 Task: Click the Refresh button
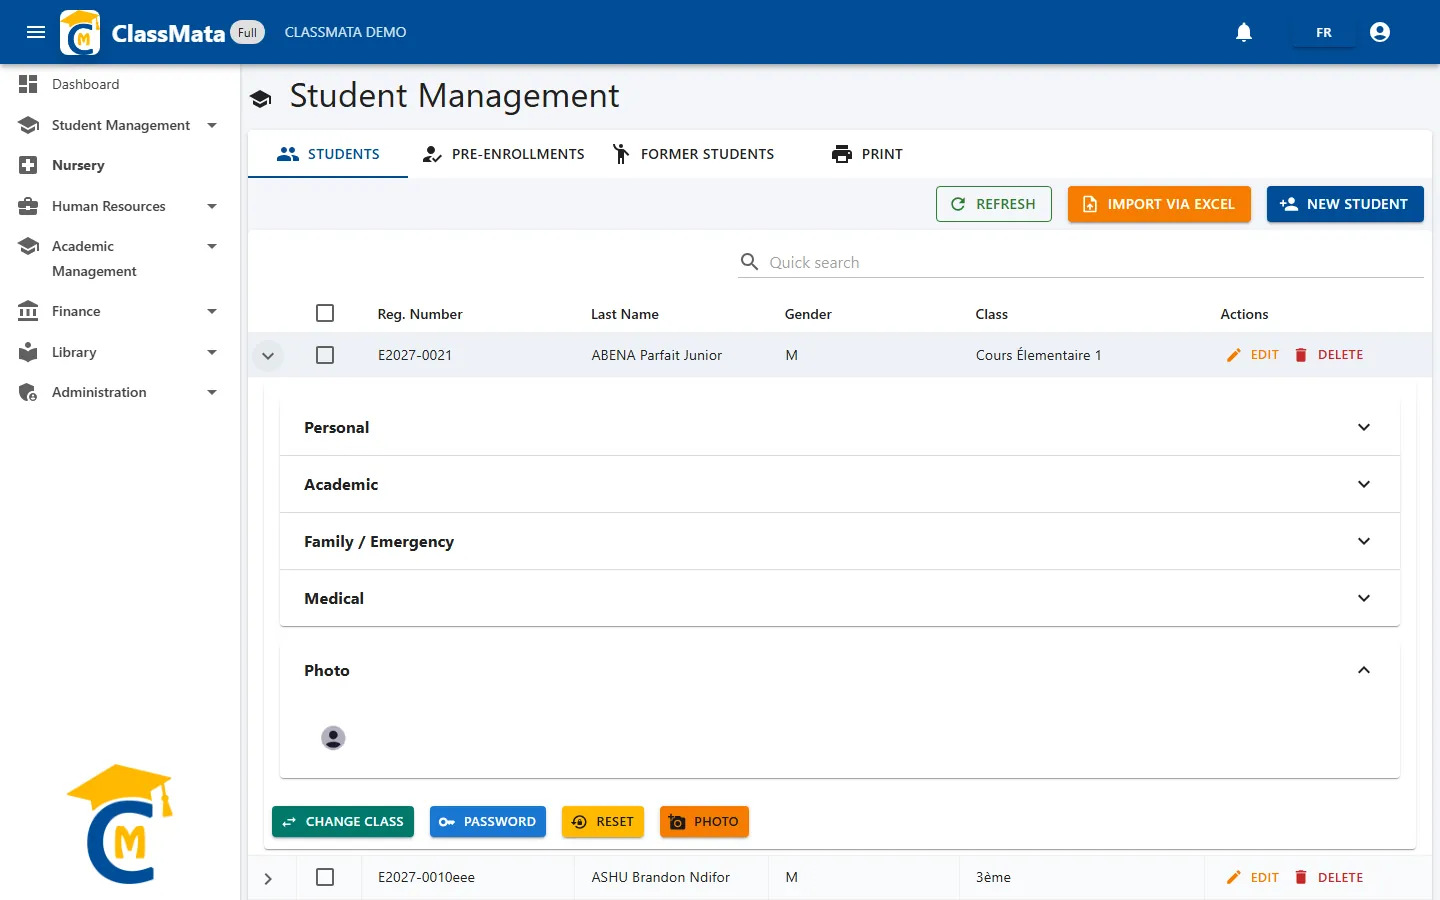point(994,204)
